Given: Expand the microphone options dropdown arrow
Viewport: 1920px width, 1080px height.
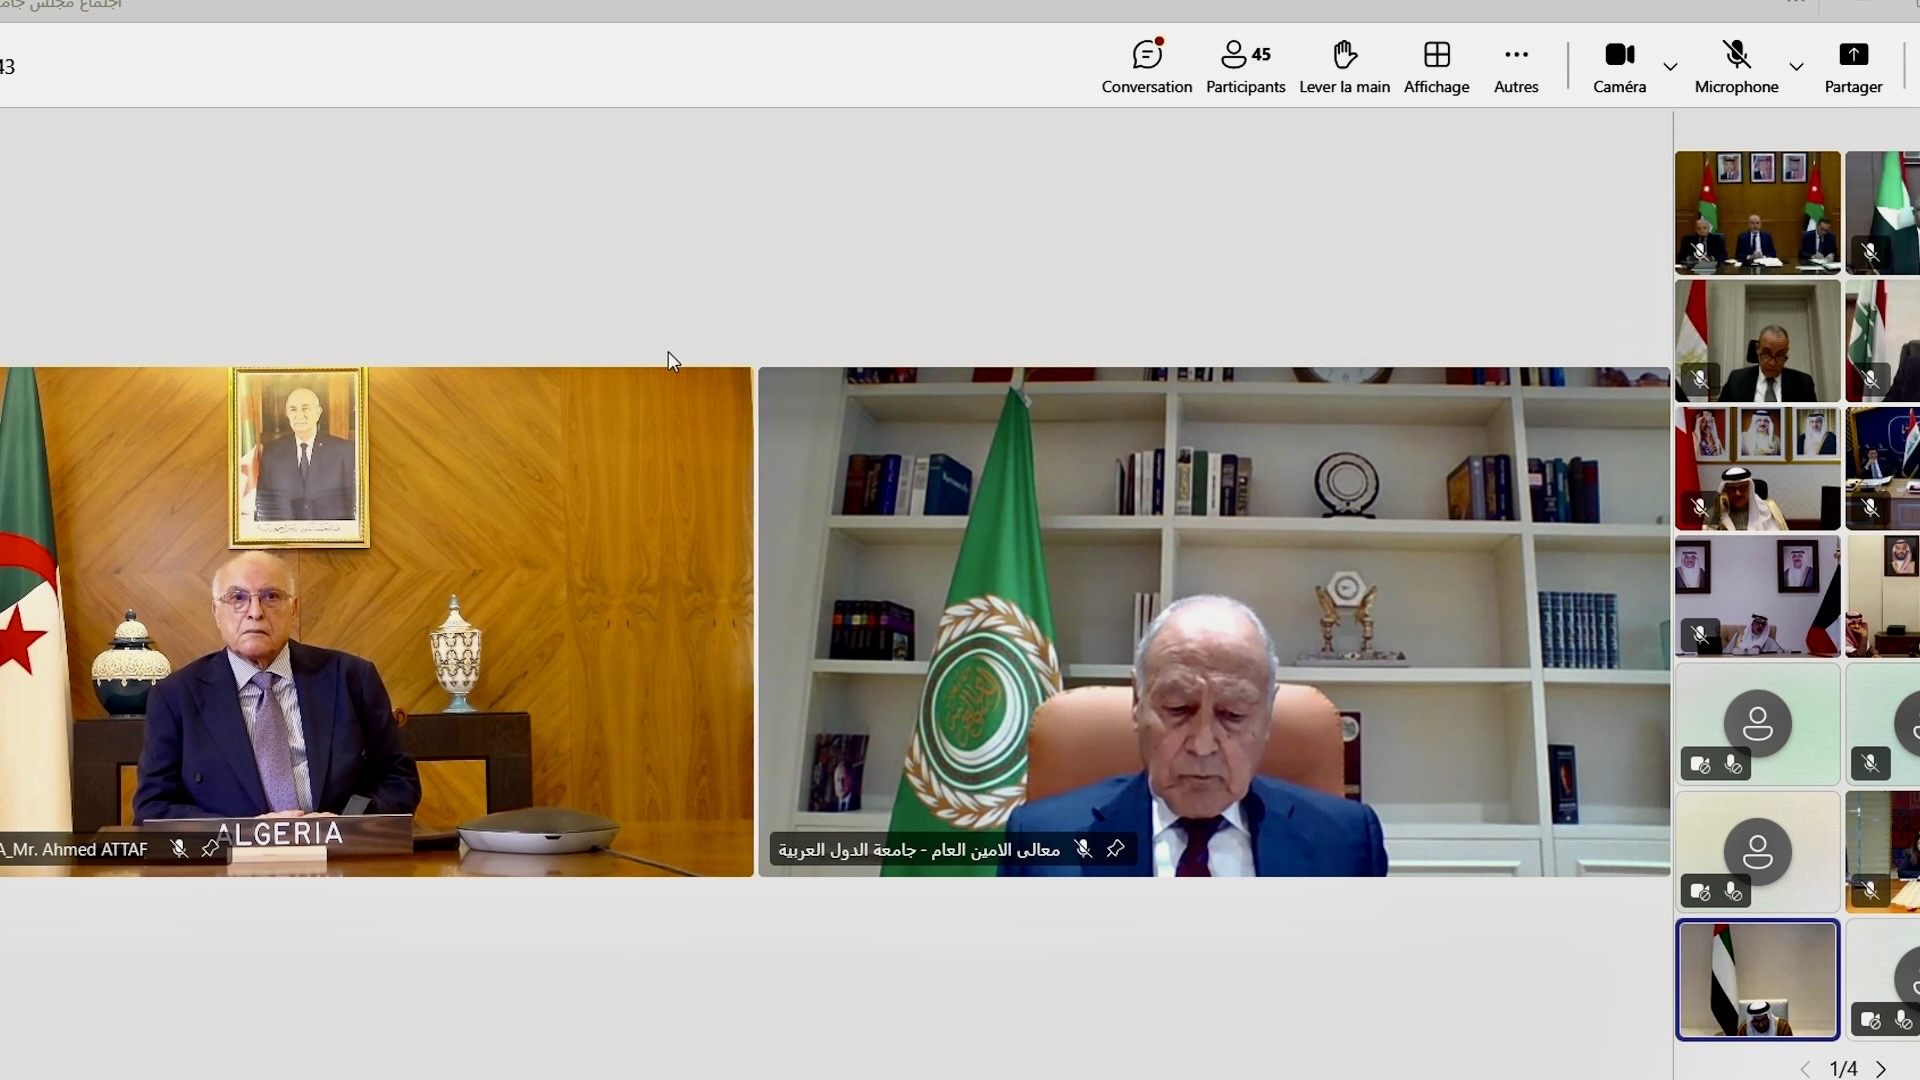Looking at the screenshot, I should coord(1796,67).
